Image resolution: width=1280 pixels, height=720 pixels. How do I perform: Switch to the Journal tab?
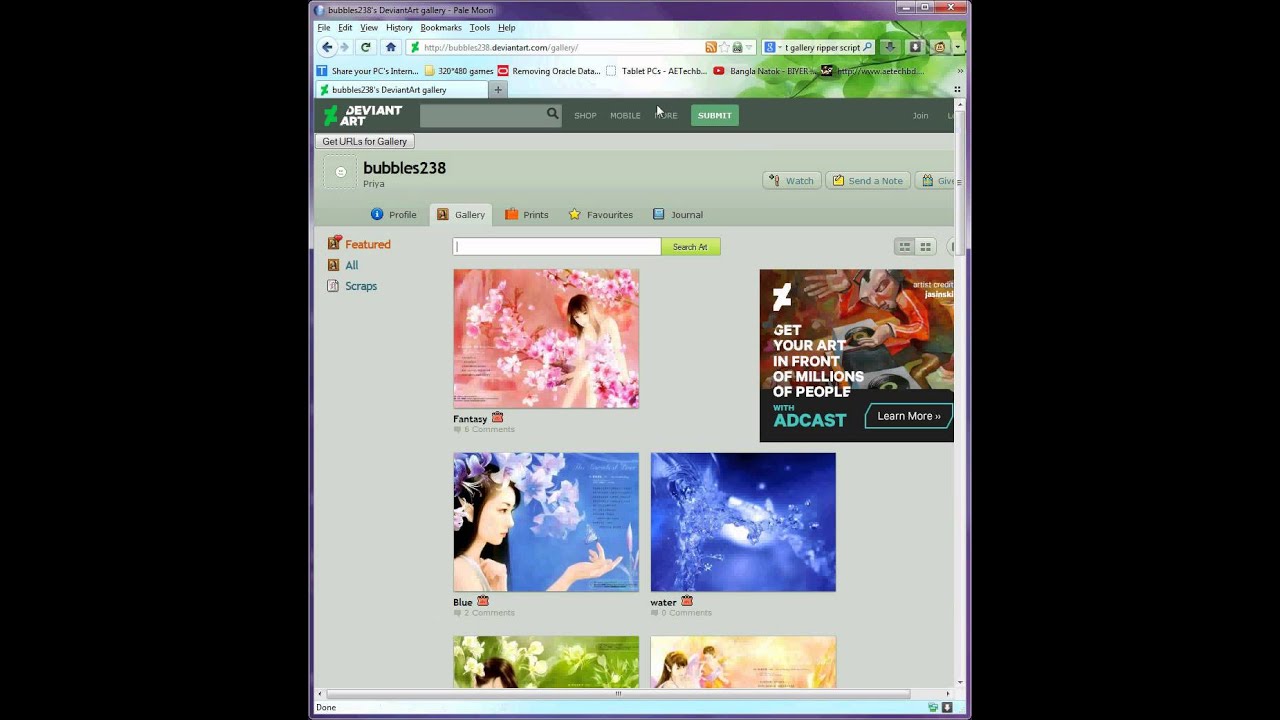click(678, 215)
